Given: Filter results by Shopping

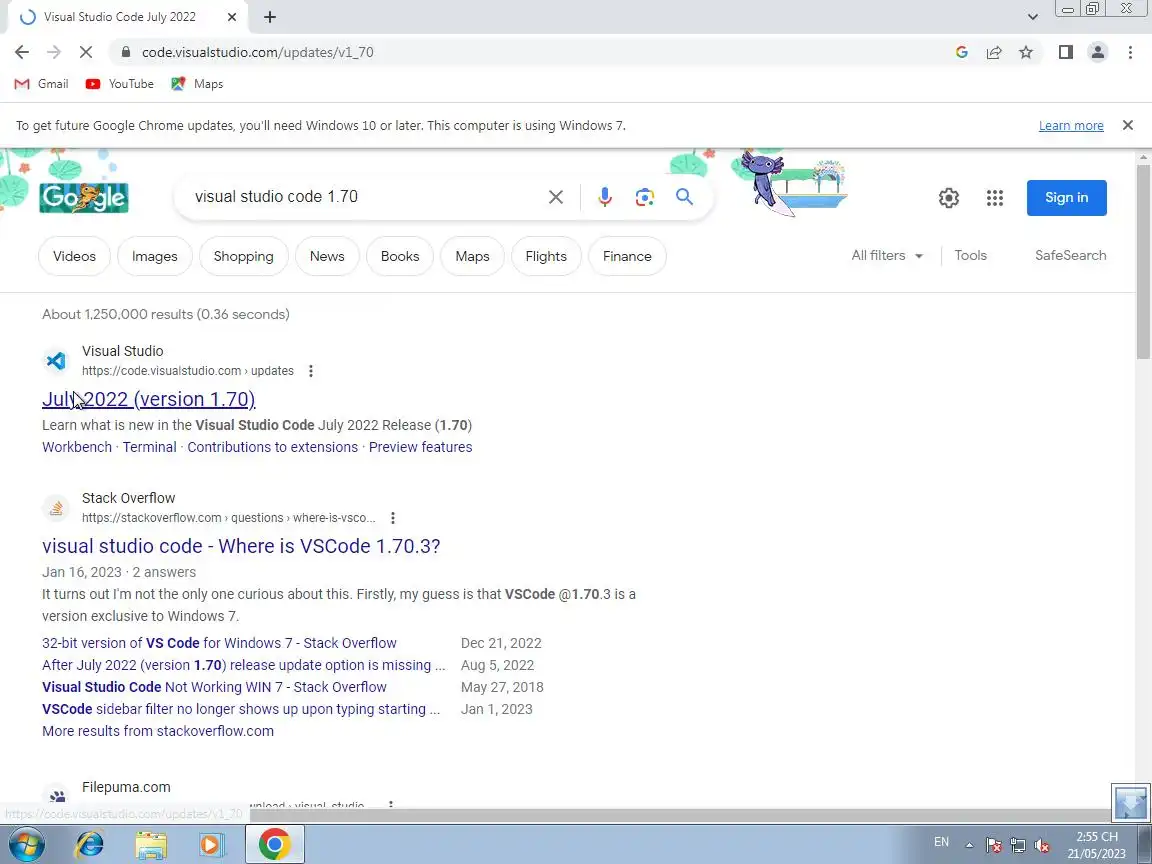Looking at the screenshot, I should click(x=243, y=256).
